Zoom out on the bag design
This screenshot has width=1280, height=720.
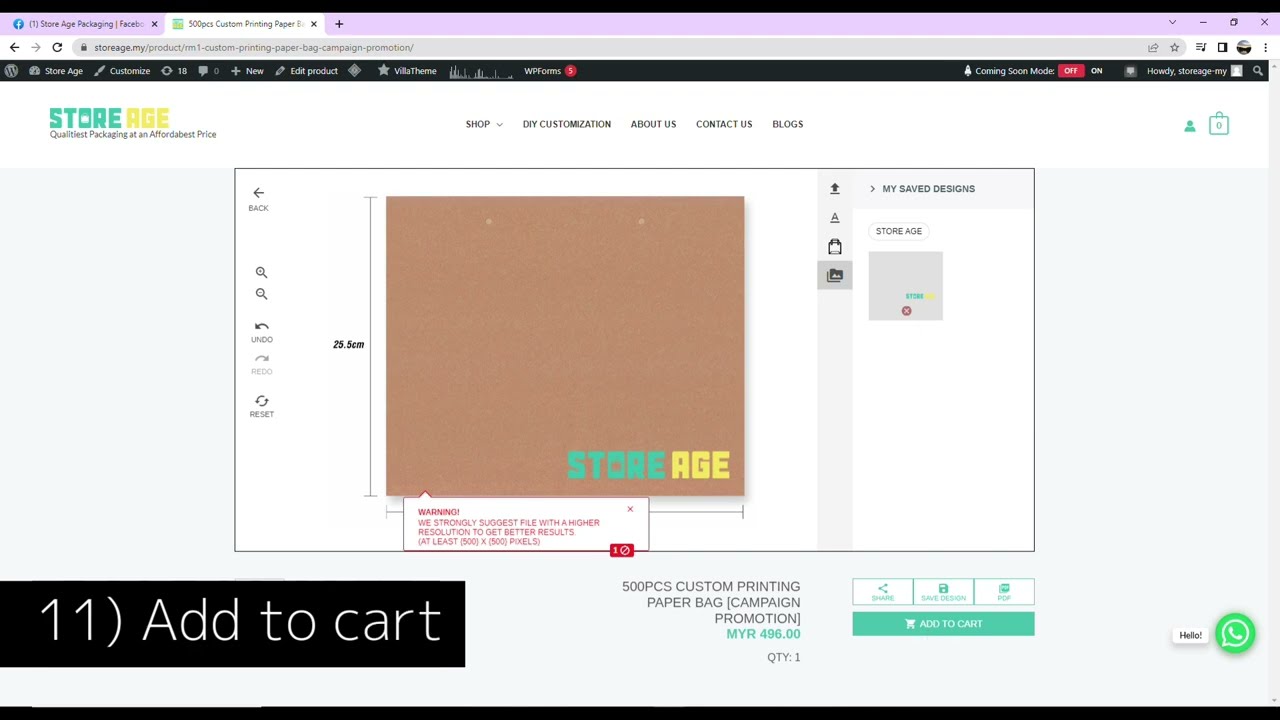(261, 294)
